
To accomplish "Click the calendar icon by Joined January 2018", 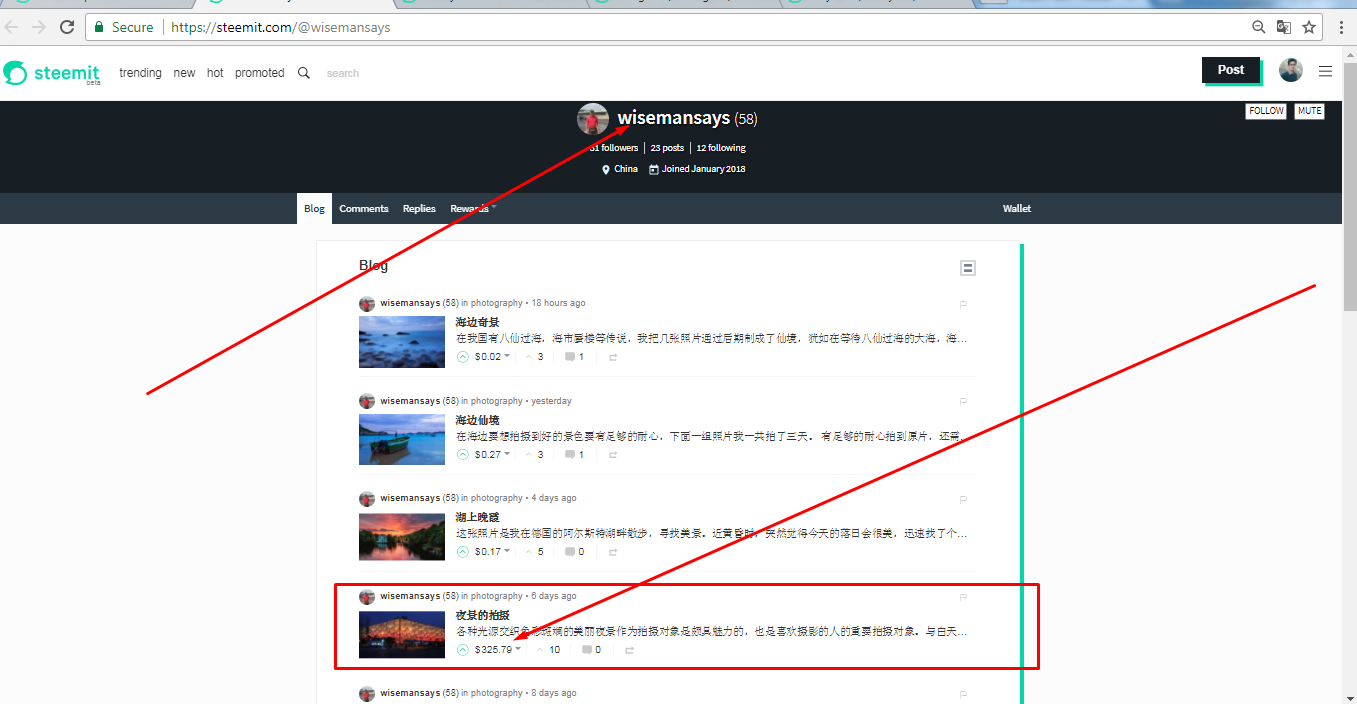I will pyautogui.click(x=654, y=169).
